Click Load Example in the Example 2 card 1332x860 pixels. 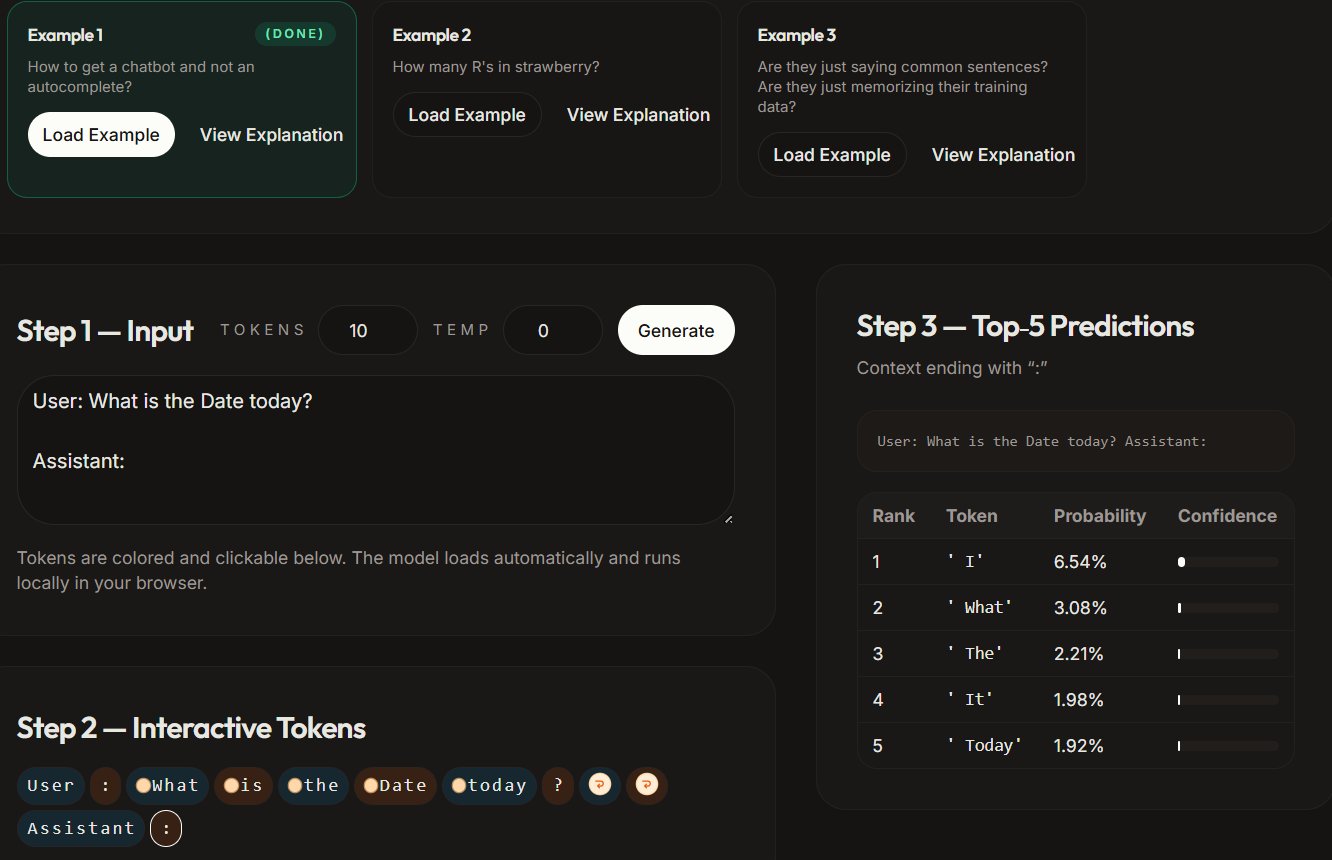tap(467, 115)
